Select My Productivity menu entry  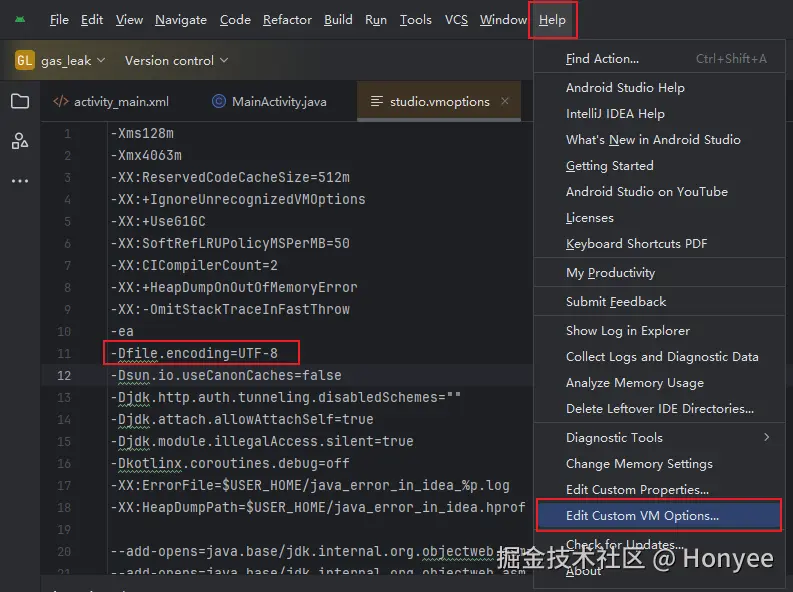tap(659, 272)
